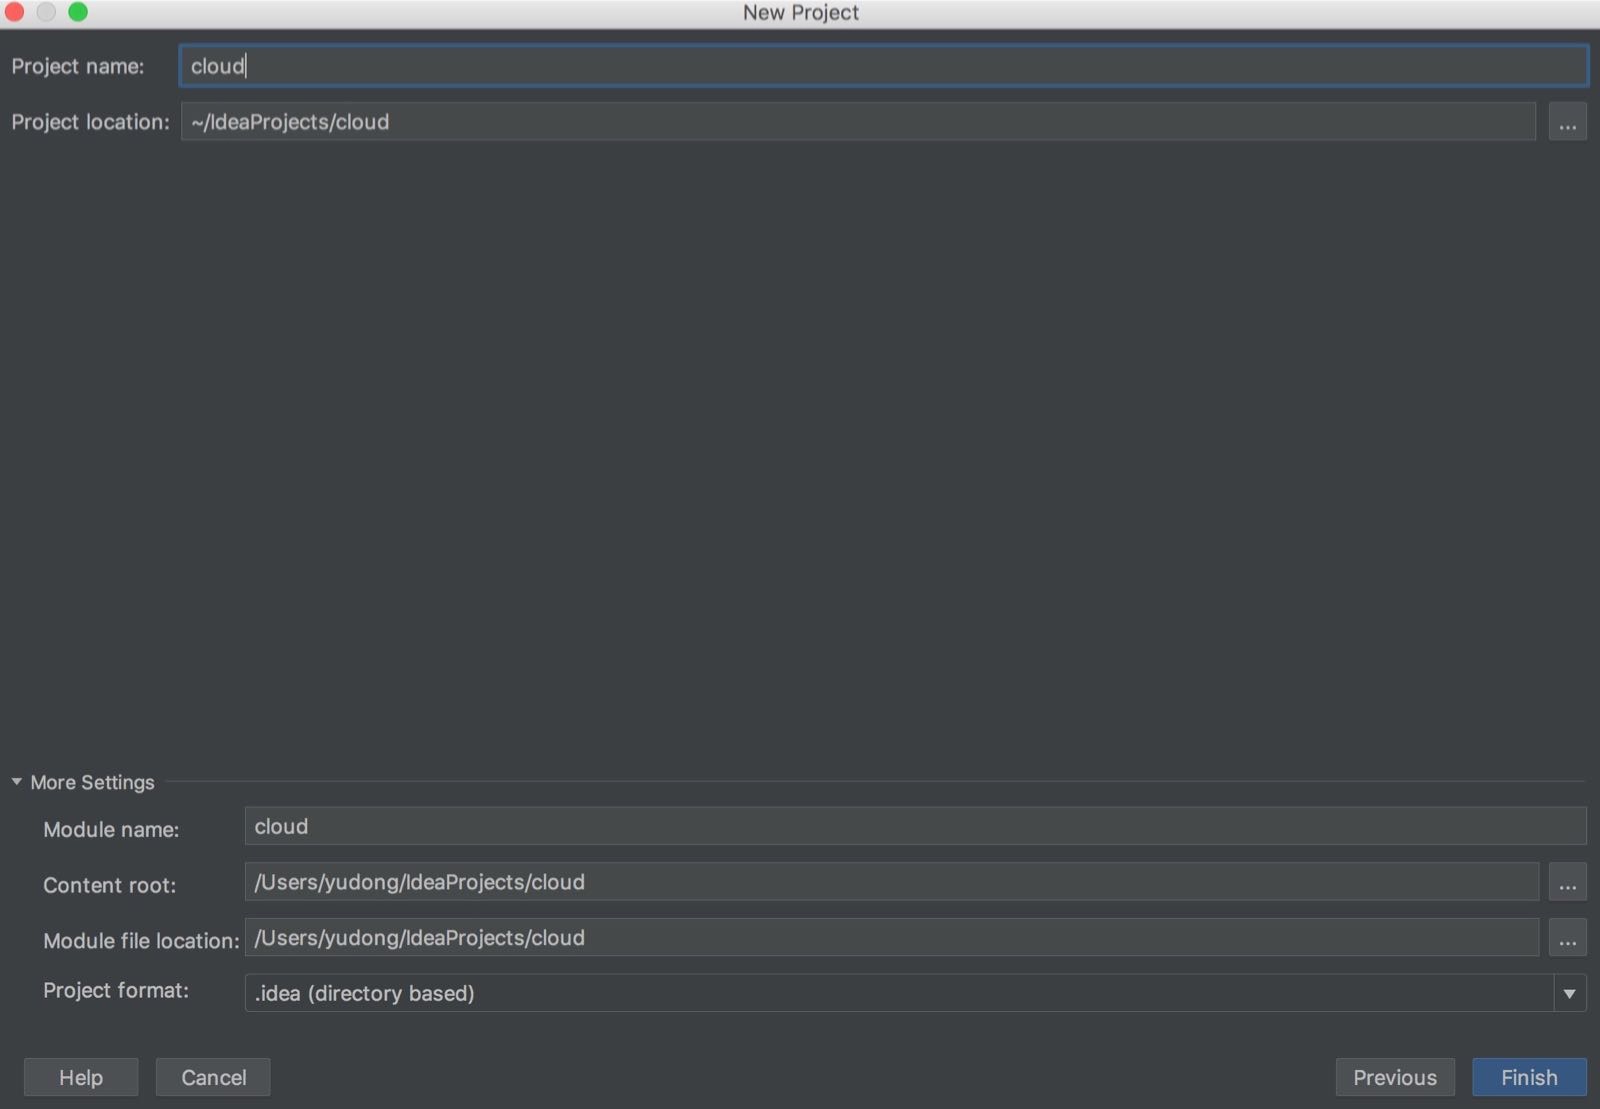
Task: Click the Content root browse ellipsis button
Action: (x=1567, y=883)
